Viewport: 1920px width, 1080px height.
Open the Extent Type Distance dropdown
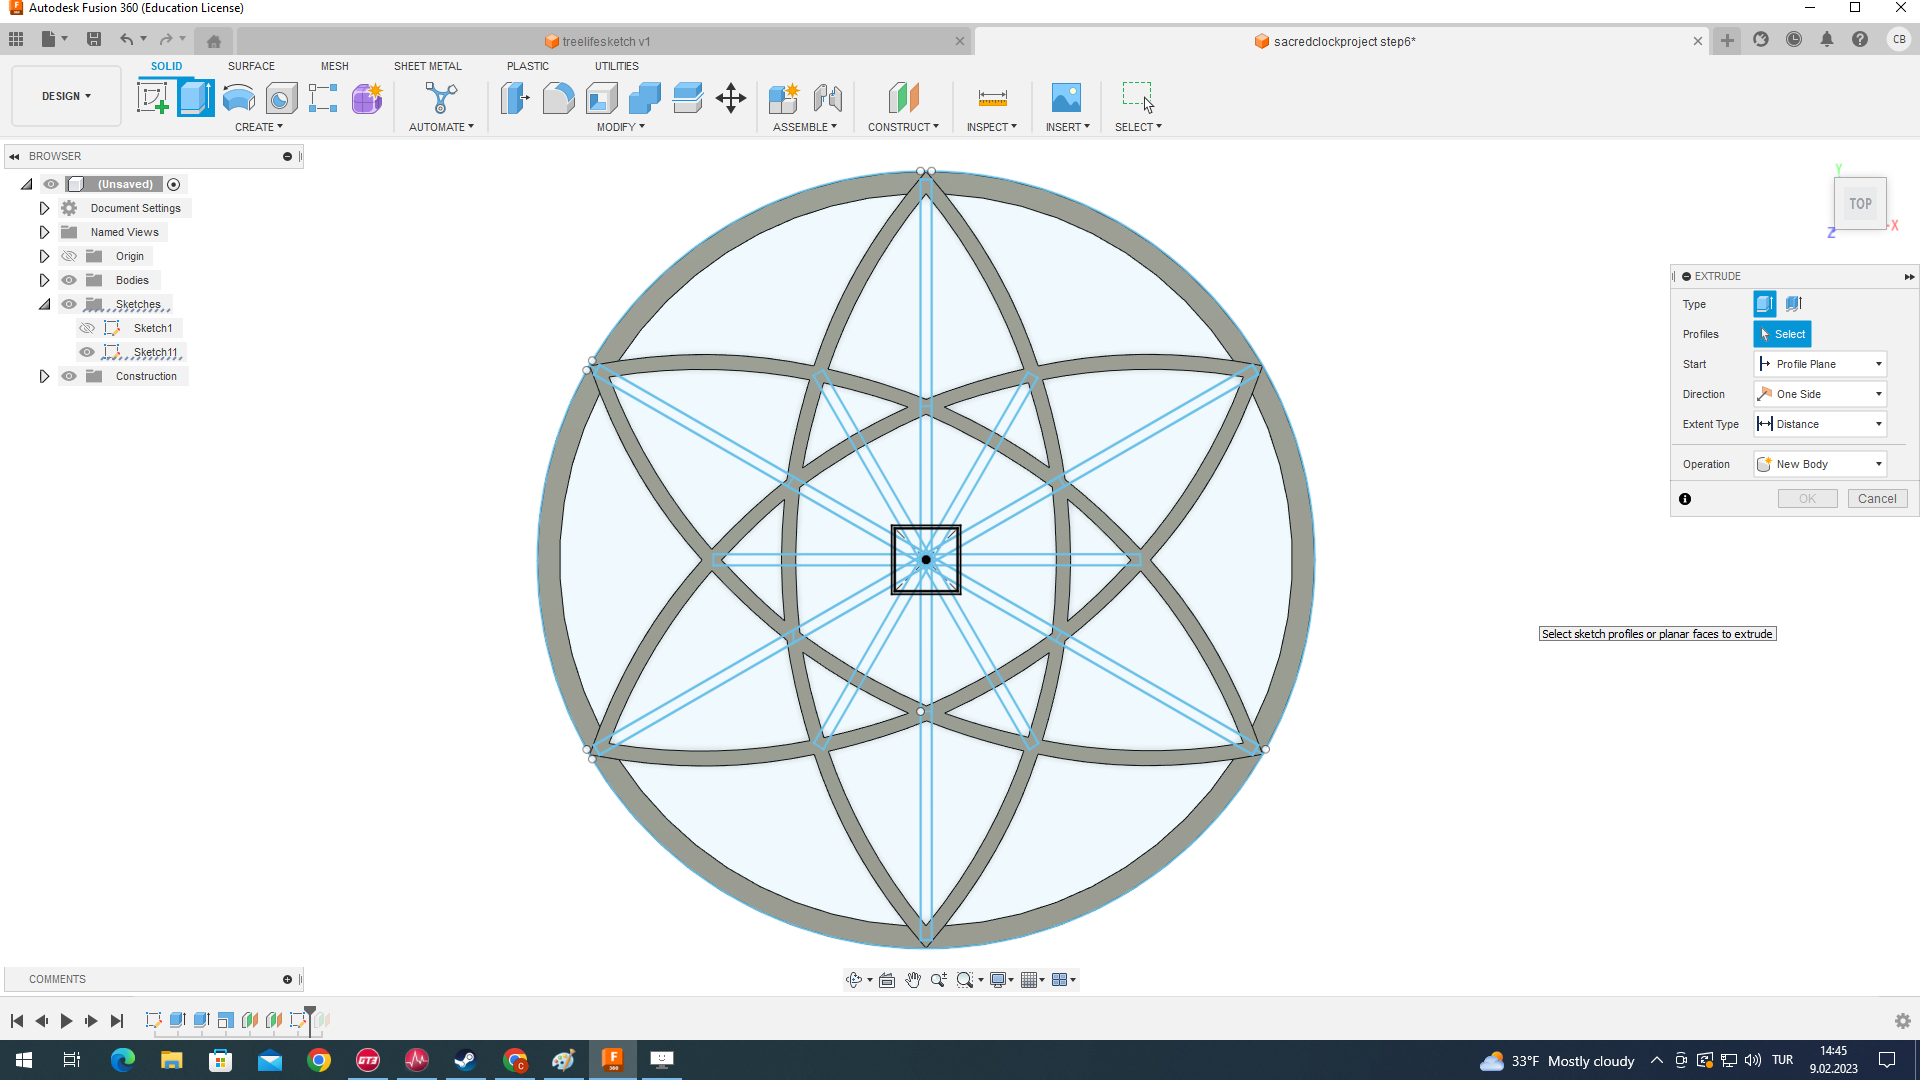1820,424
